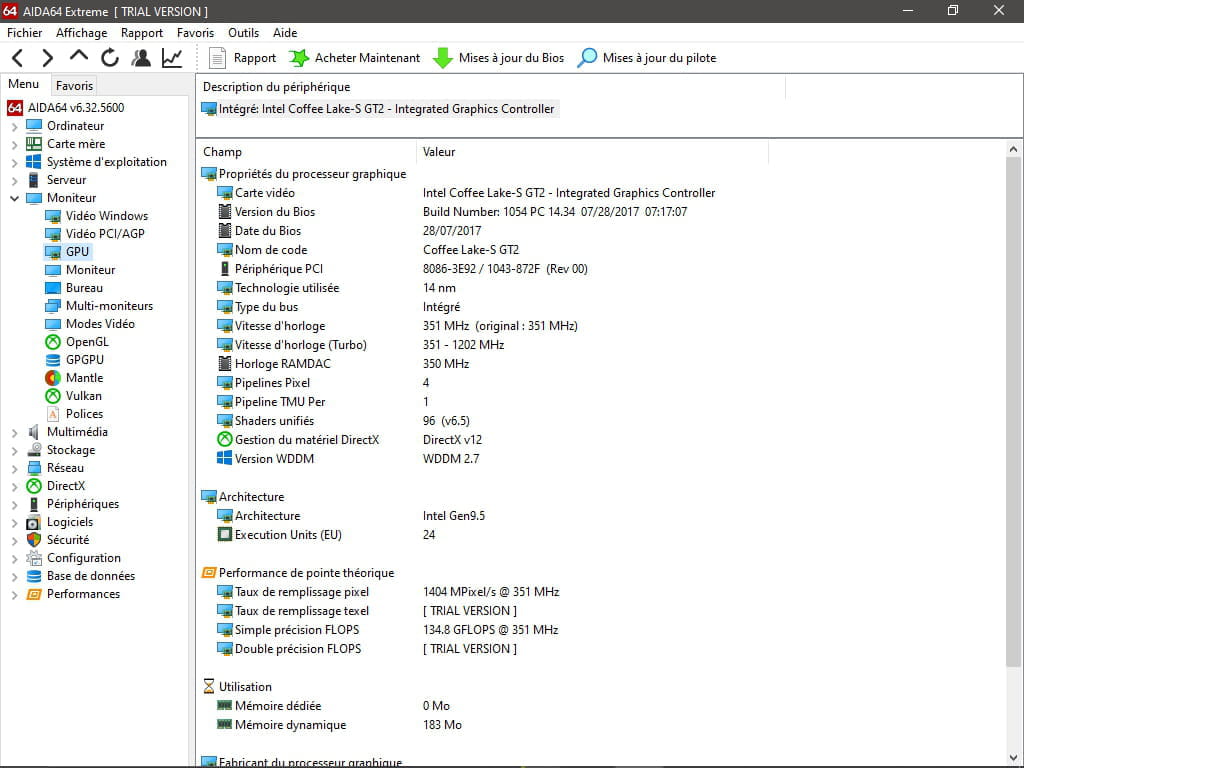Click the Rapport toolbar button
Screen dimensions: 1222x768
click(243, 58)
